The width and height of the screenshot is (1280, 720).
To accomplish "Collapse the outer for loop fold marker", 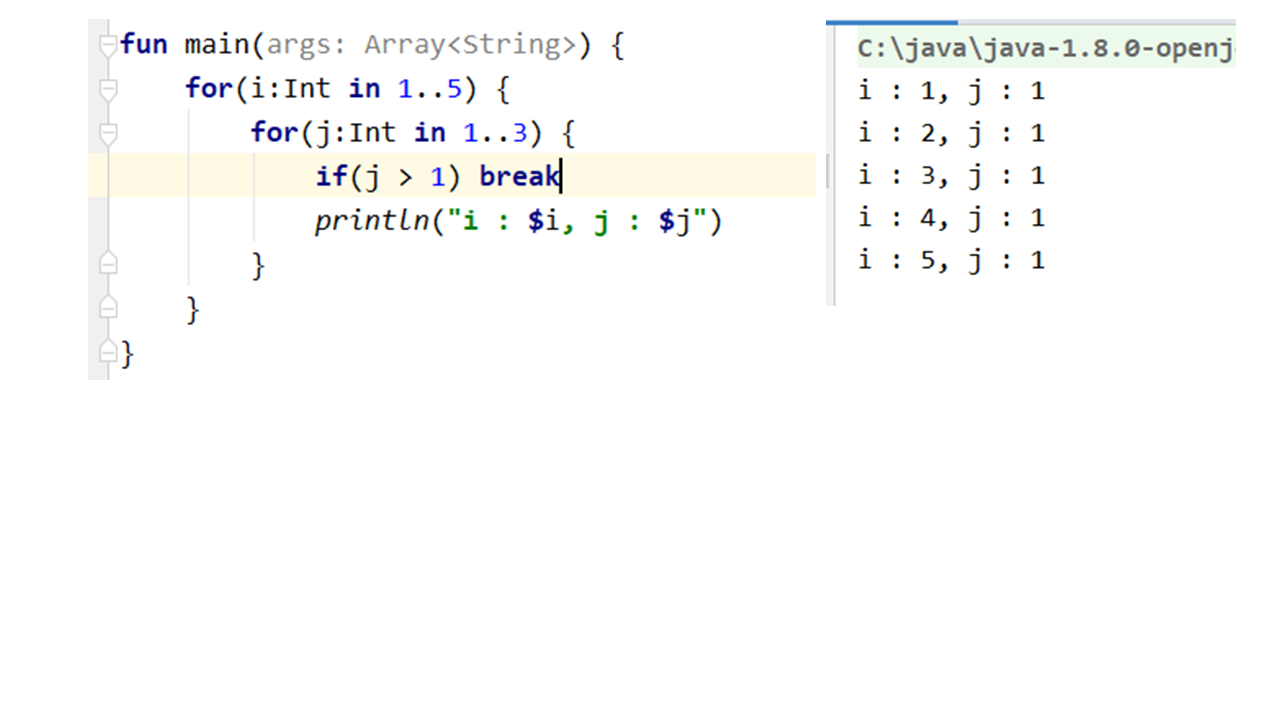I will [108, 90].
